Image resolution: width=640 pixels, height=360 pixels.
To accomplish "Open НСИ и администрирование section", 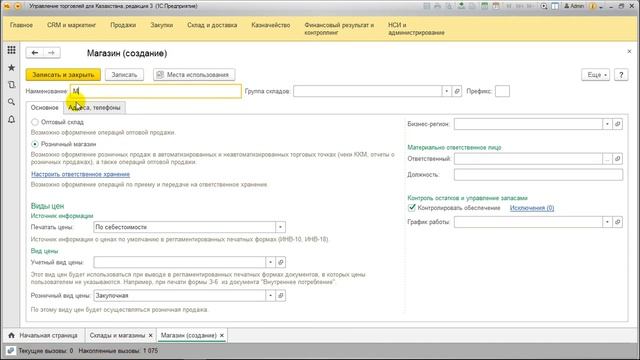I will [416, 29].
